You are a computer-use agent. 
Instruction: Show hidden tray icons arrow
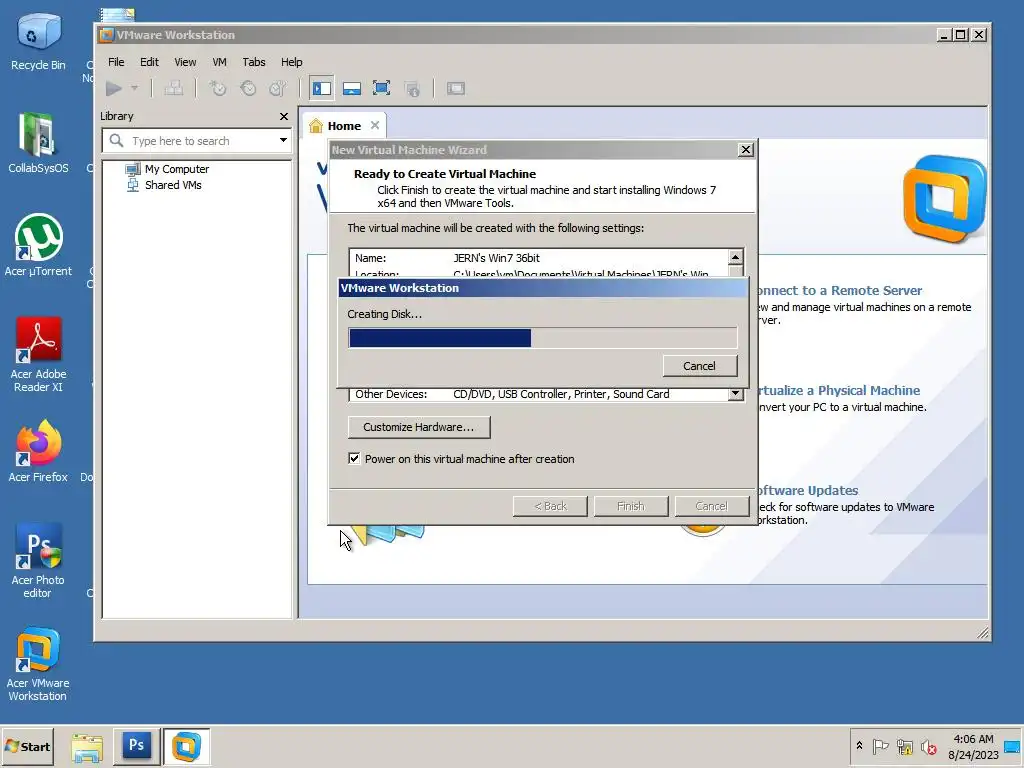[859, 746]
